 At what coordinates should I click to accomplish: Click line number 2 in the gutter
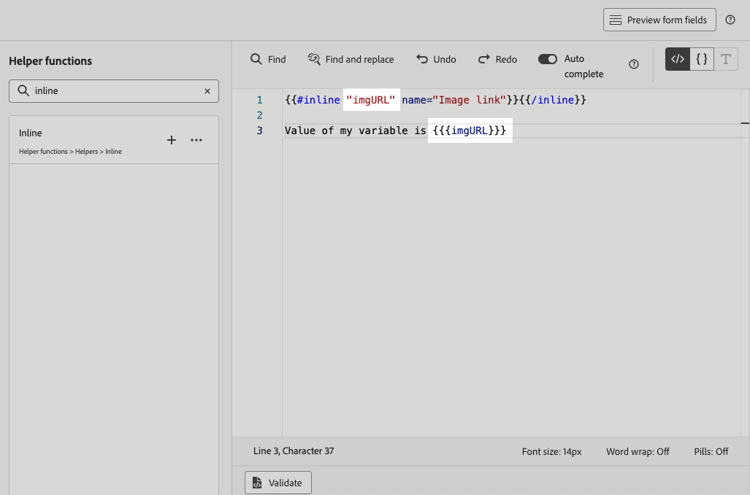[x=259, y=115]
